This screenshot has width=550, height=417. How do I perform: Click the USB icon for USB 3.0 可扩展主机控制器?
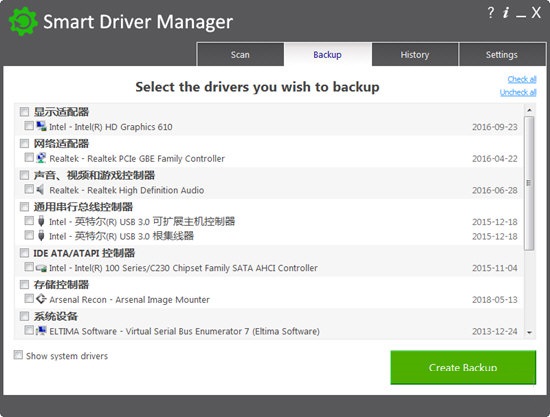pyautogui.click(x=41, y=221)
